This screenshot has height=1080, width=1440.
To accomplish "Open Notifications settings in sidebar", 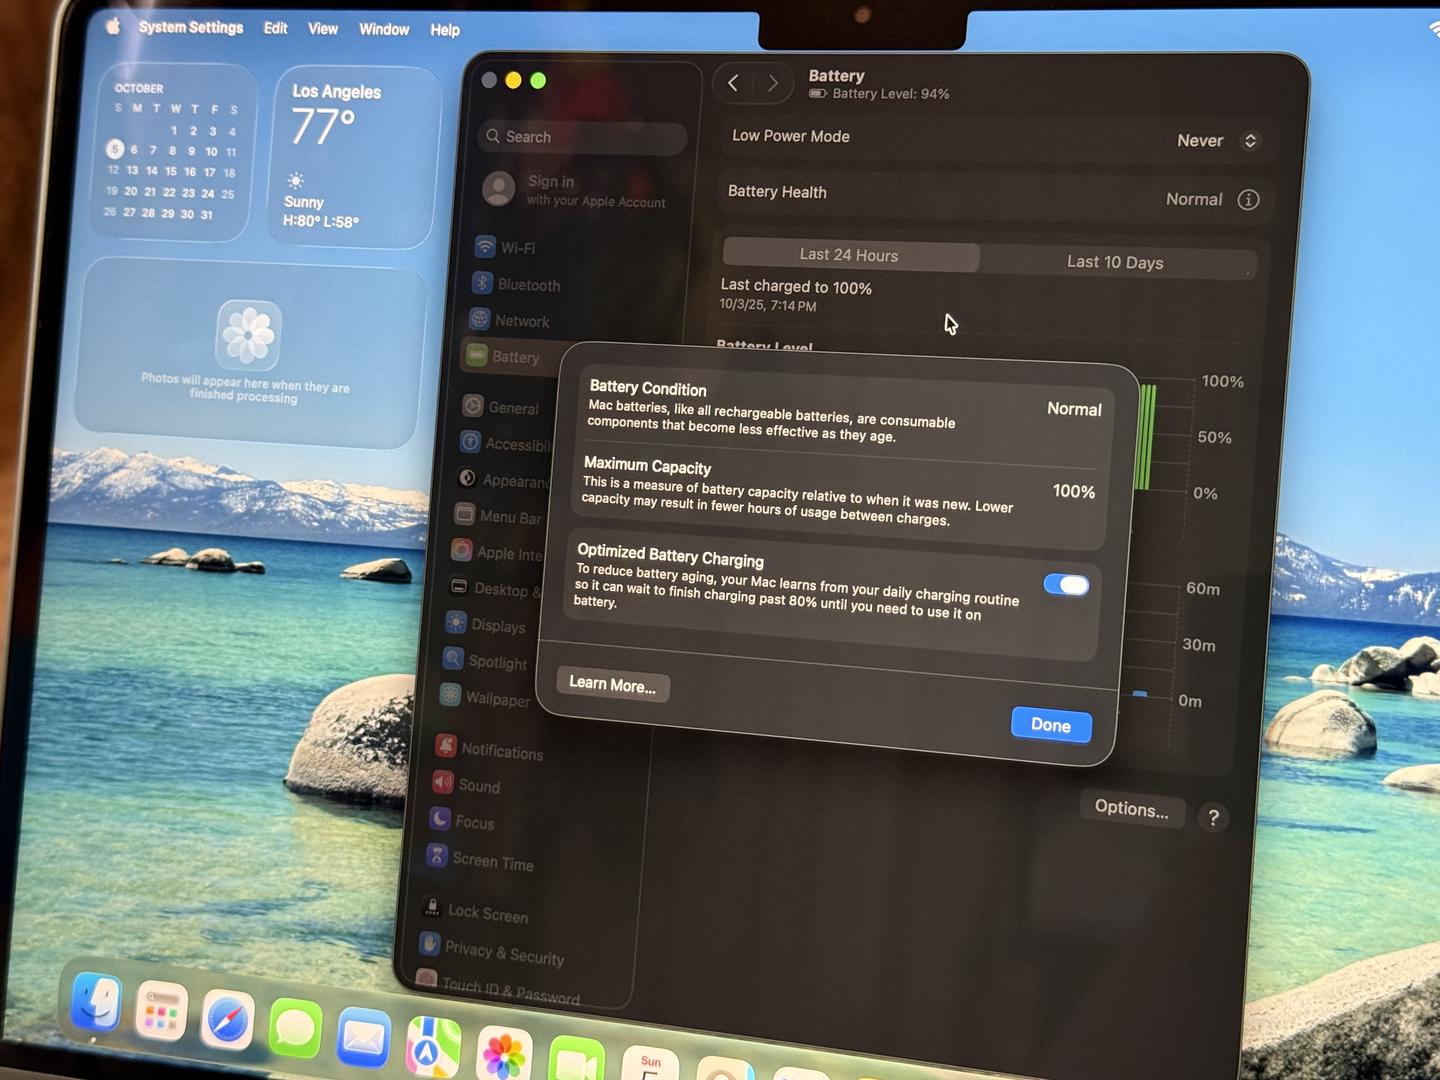I will click(x=501, y=751).
